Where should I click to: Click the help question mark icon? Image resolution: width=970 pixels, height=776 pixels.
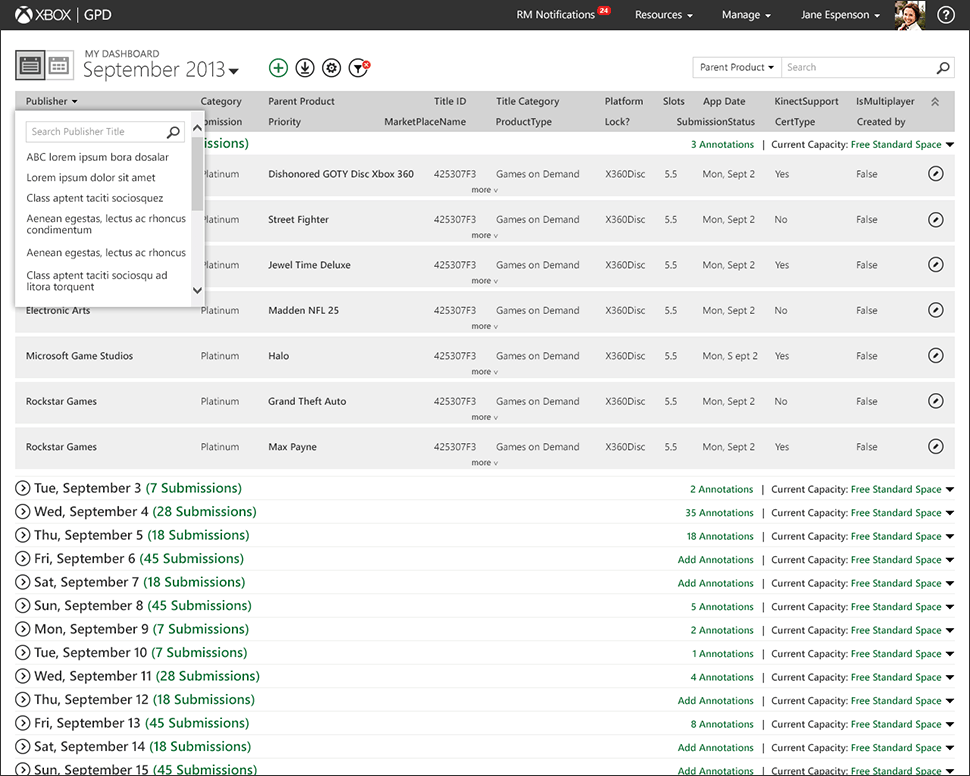click(x=946, y=15)
